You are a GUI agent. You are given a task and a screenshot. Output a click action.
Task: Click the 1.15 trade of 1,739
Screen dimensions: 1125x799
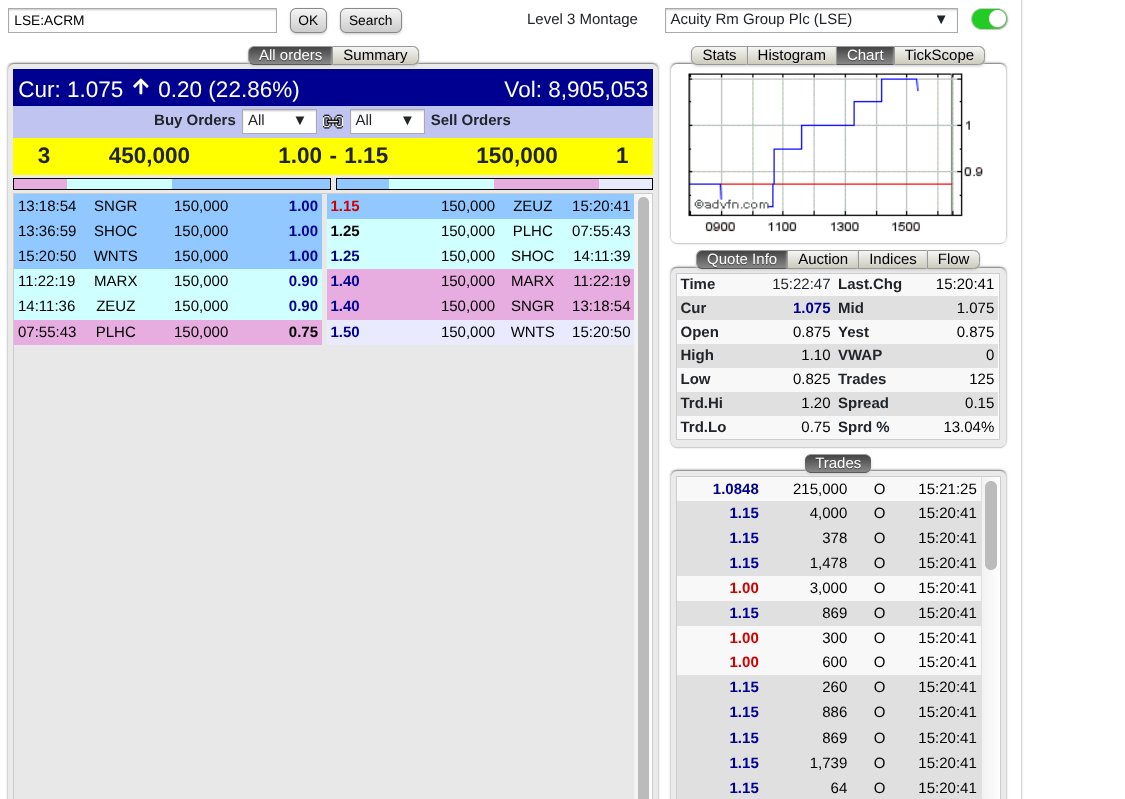(x=829, y=763)
